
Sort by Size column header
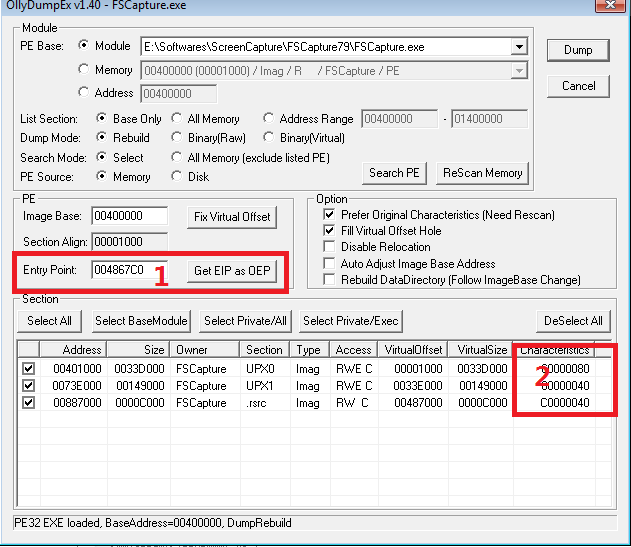point(138,349)
